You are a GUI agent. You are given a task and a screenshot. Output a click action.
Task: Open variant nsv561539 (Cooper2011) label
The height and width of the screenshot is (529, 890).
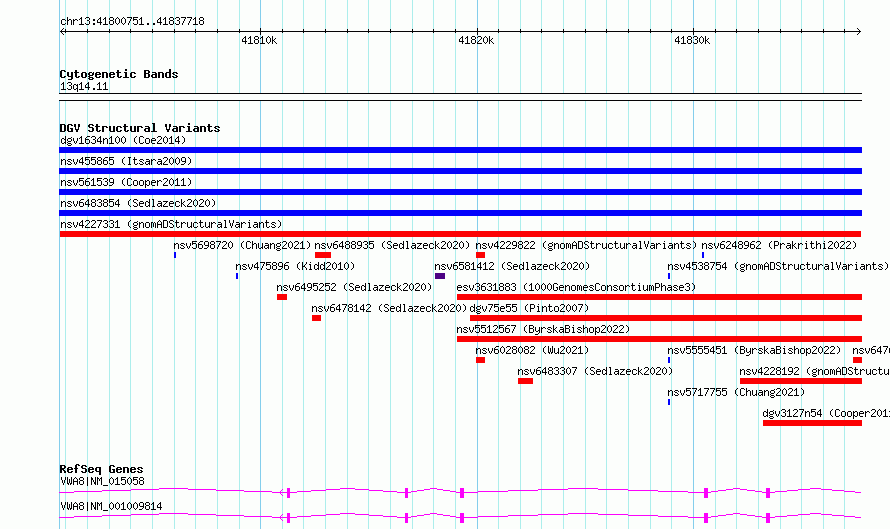[126, 182]
